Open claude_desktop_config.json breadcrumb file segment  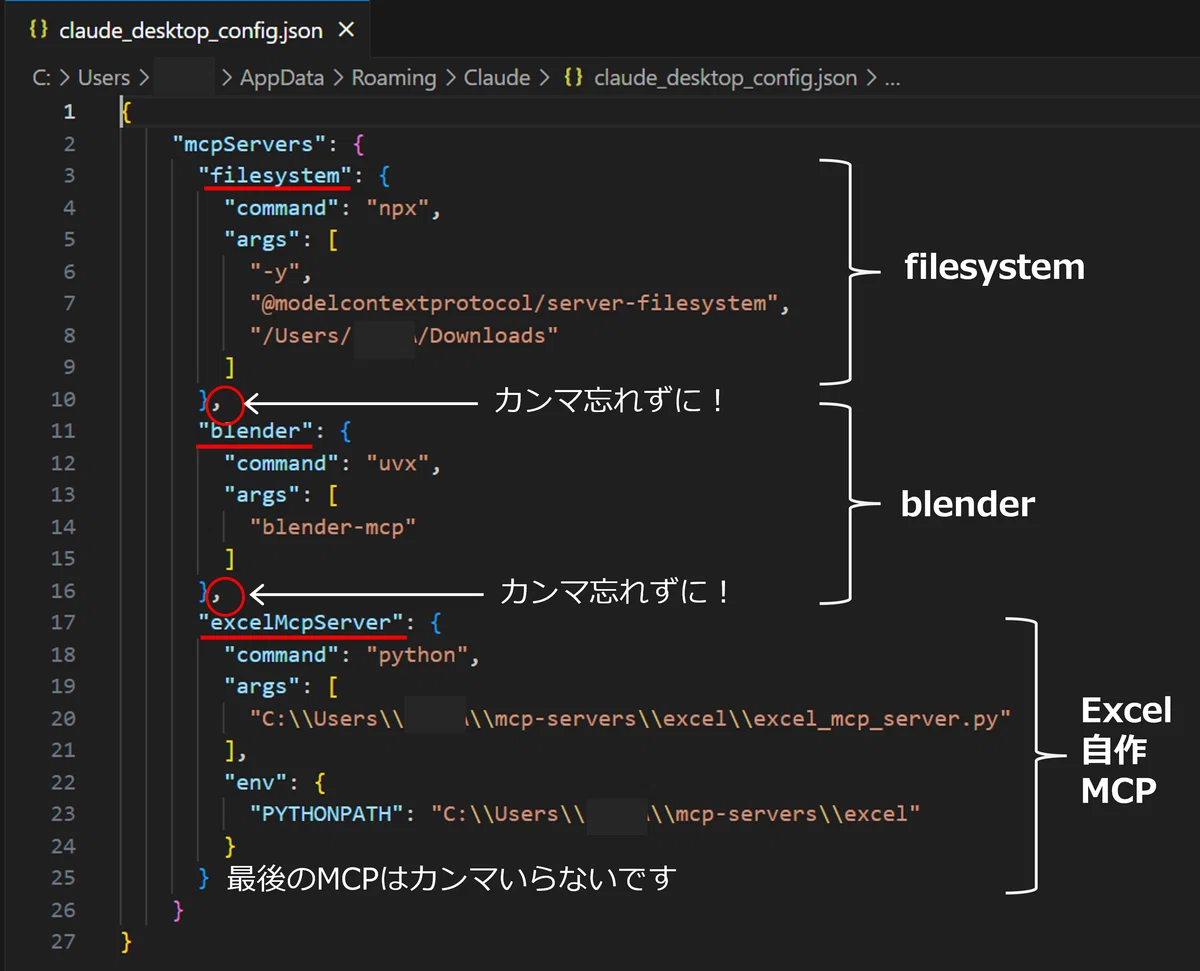click(x=725, y=78)
